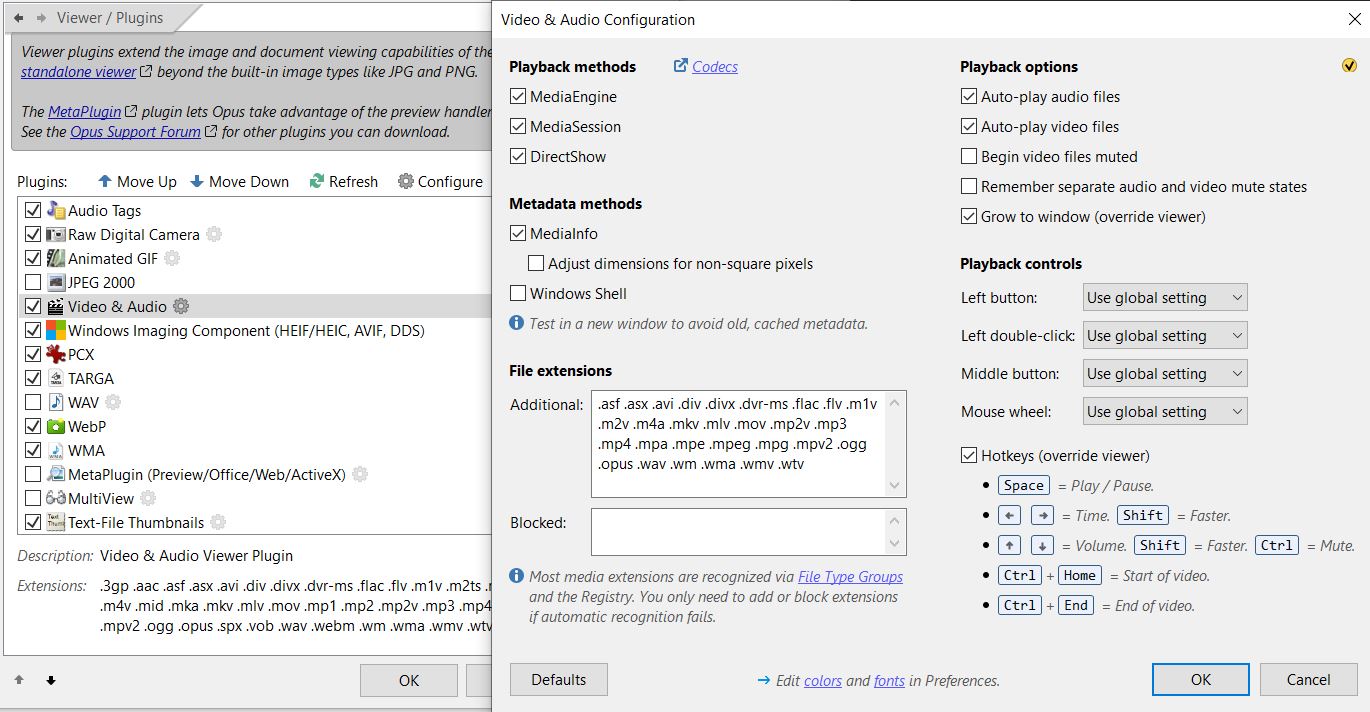Click the WebP plugin icon
The width and height of the screenshot is (1370, 712).
point(56,426)
